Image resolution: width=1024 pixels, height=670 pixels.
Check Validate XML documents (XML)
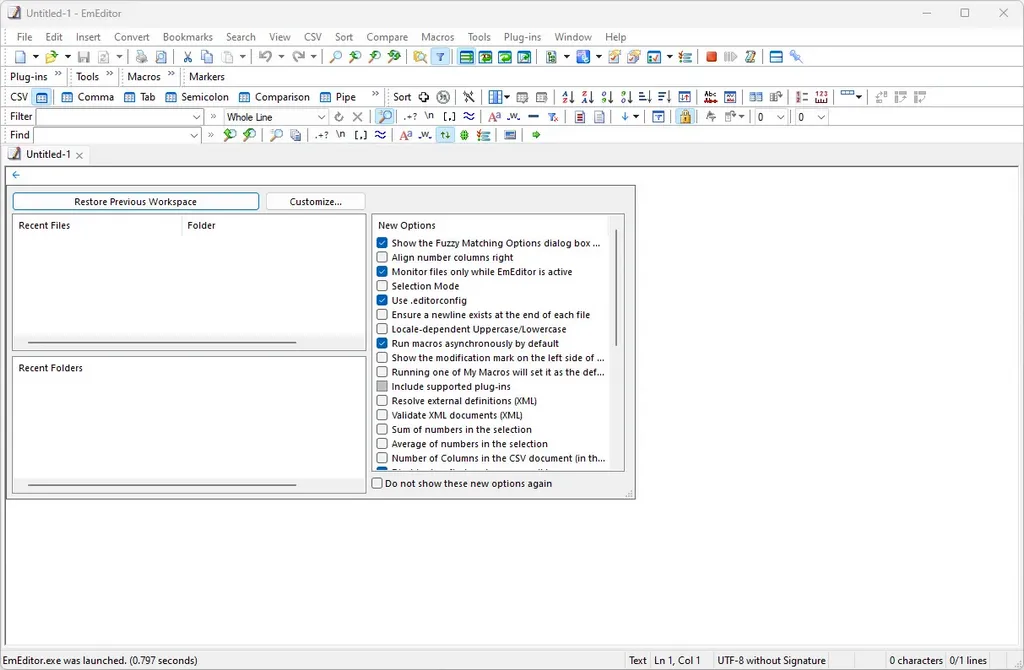tap(382, 415)
